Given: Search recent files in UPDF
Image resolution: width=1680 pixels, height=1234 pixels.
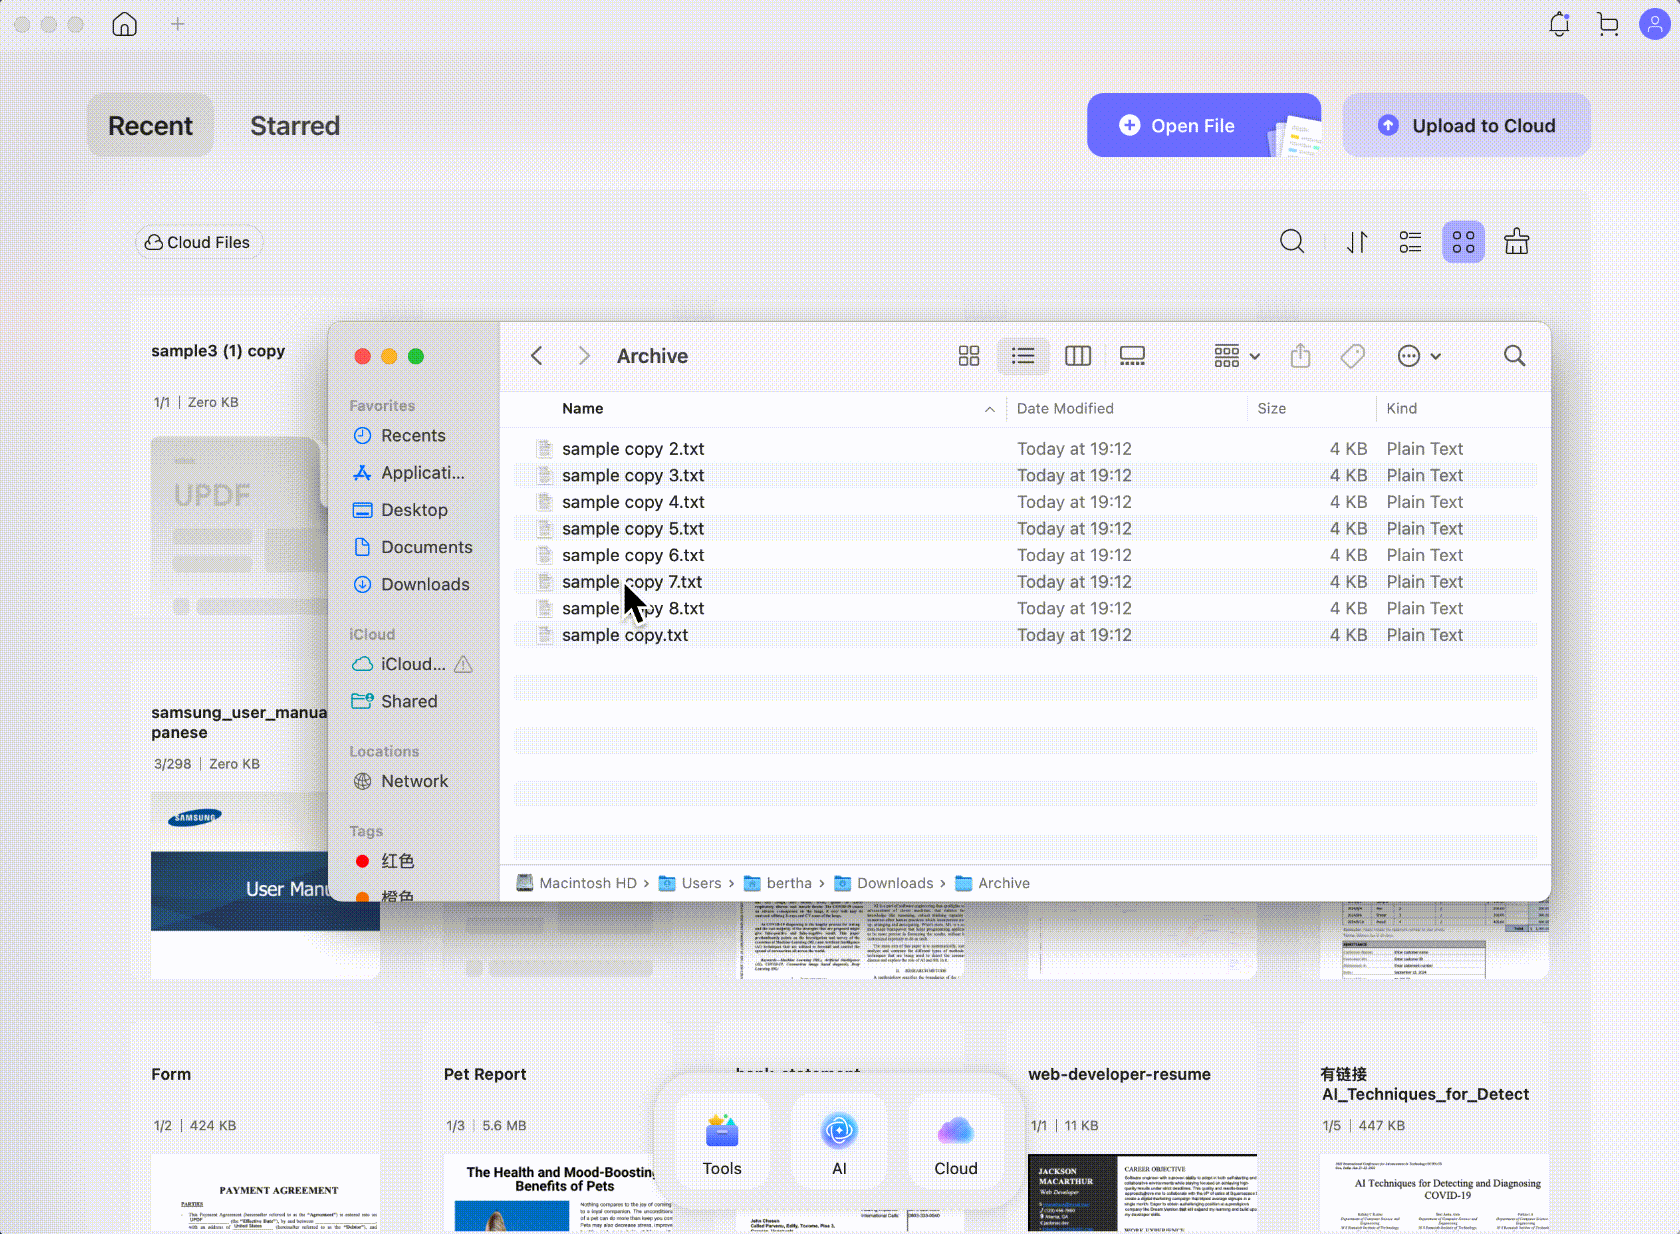Looking at the screenshot, I should [x=1292, y=242].
